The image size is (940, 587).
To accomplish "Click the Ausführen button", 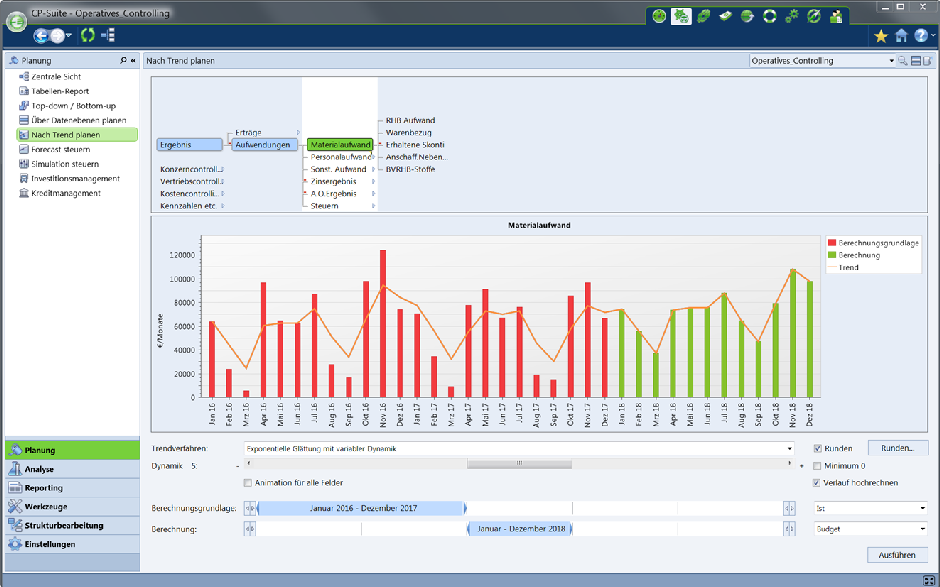I will 897,555.
